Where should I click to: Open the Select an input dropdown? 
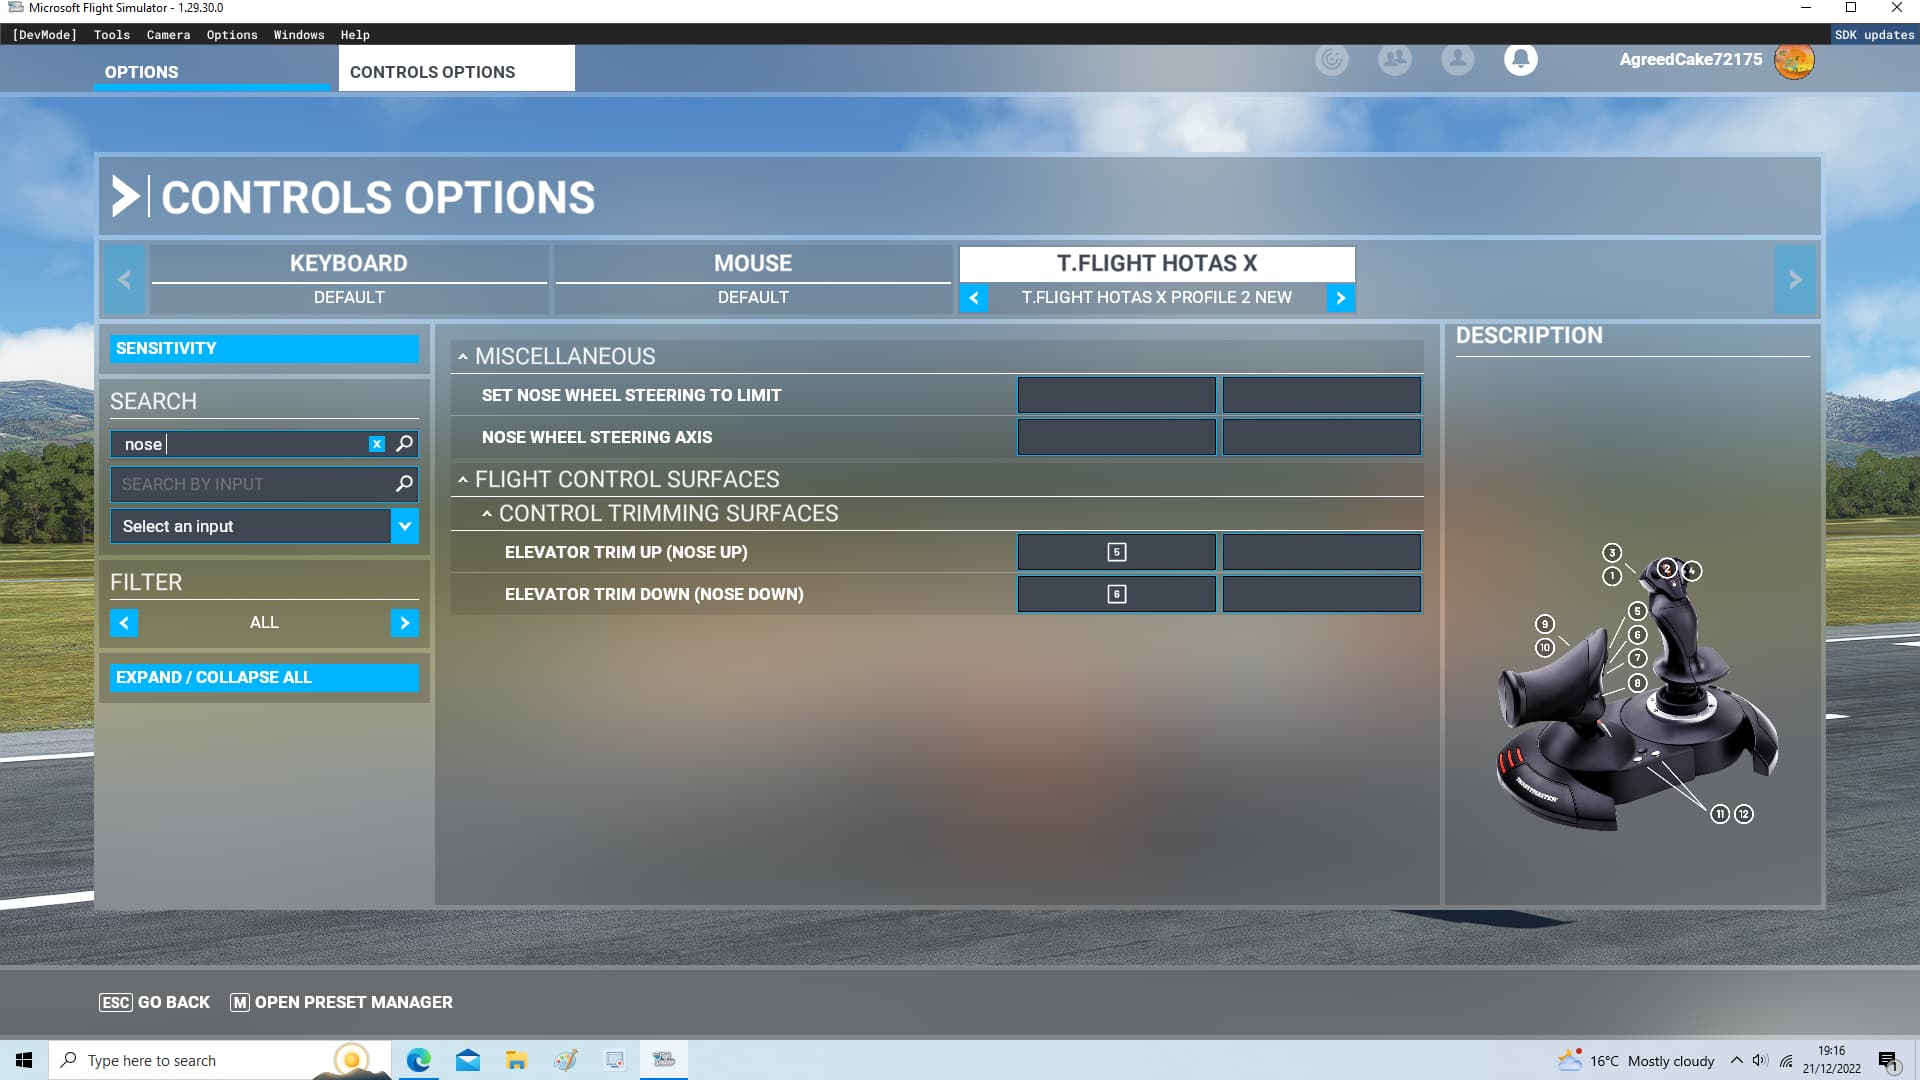[404, 526]
